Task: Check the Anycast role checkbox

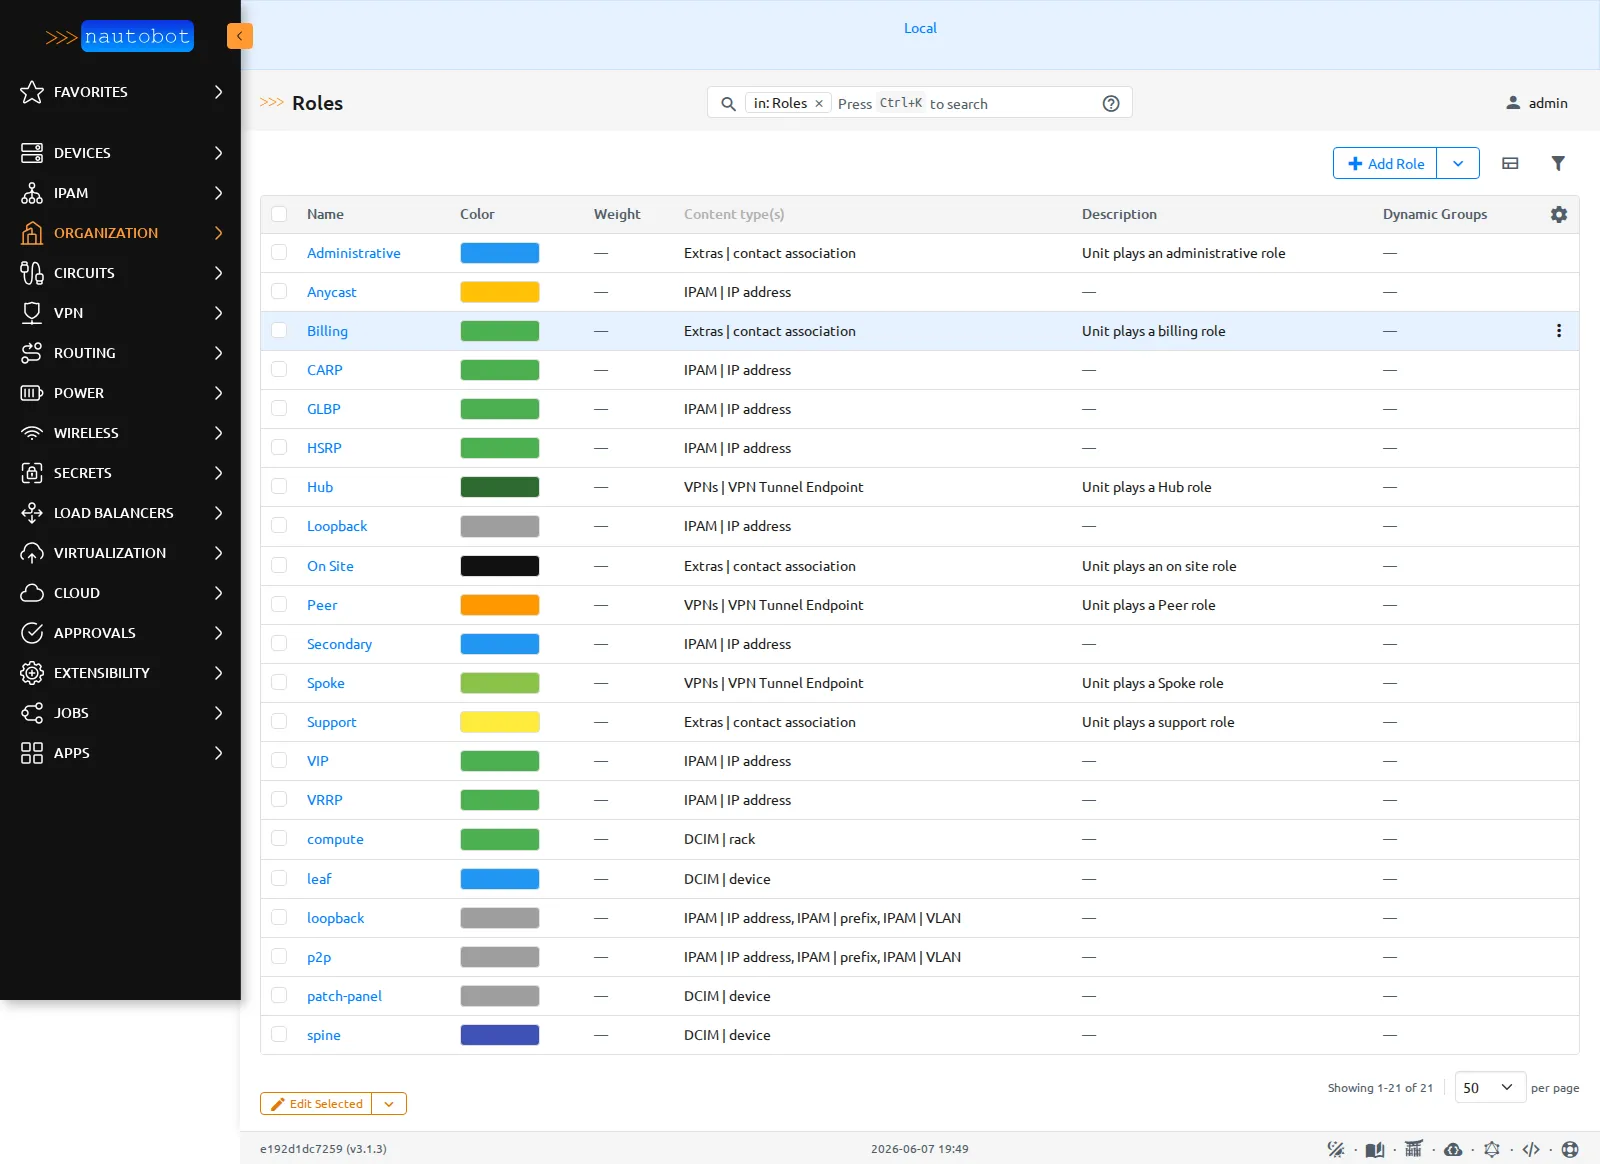Action: point(279,292)
